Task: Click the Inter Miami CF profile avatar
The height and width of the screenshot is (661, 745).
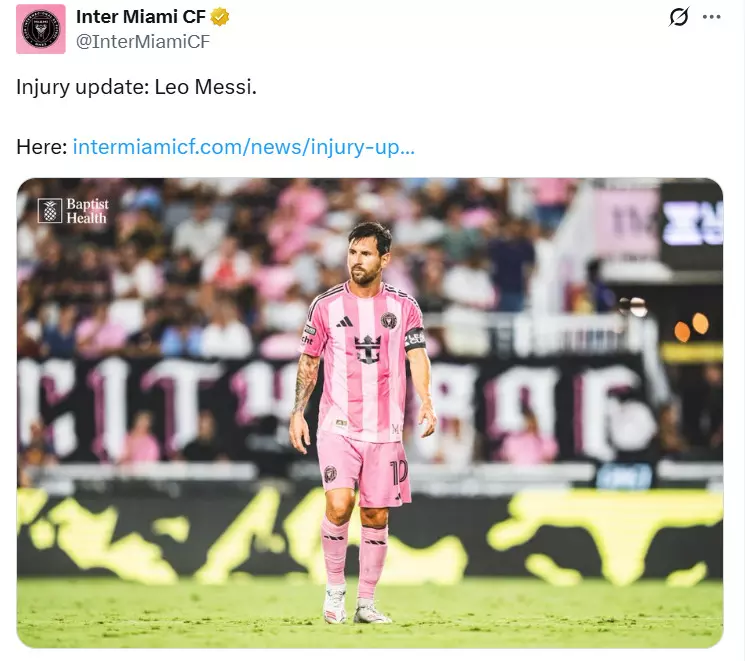Action: pos(41,29)
